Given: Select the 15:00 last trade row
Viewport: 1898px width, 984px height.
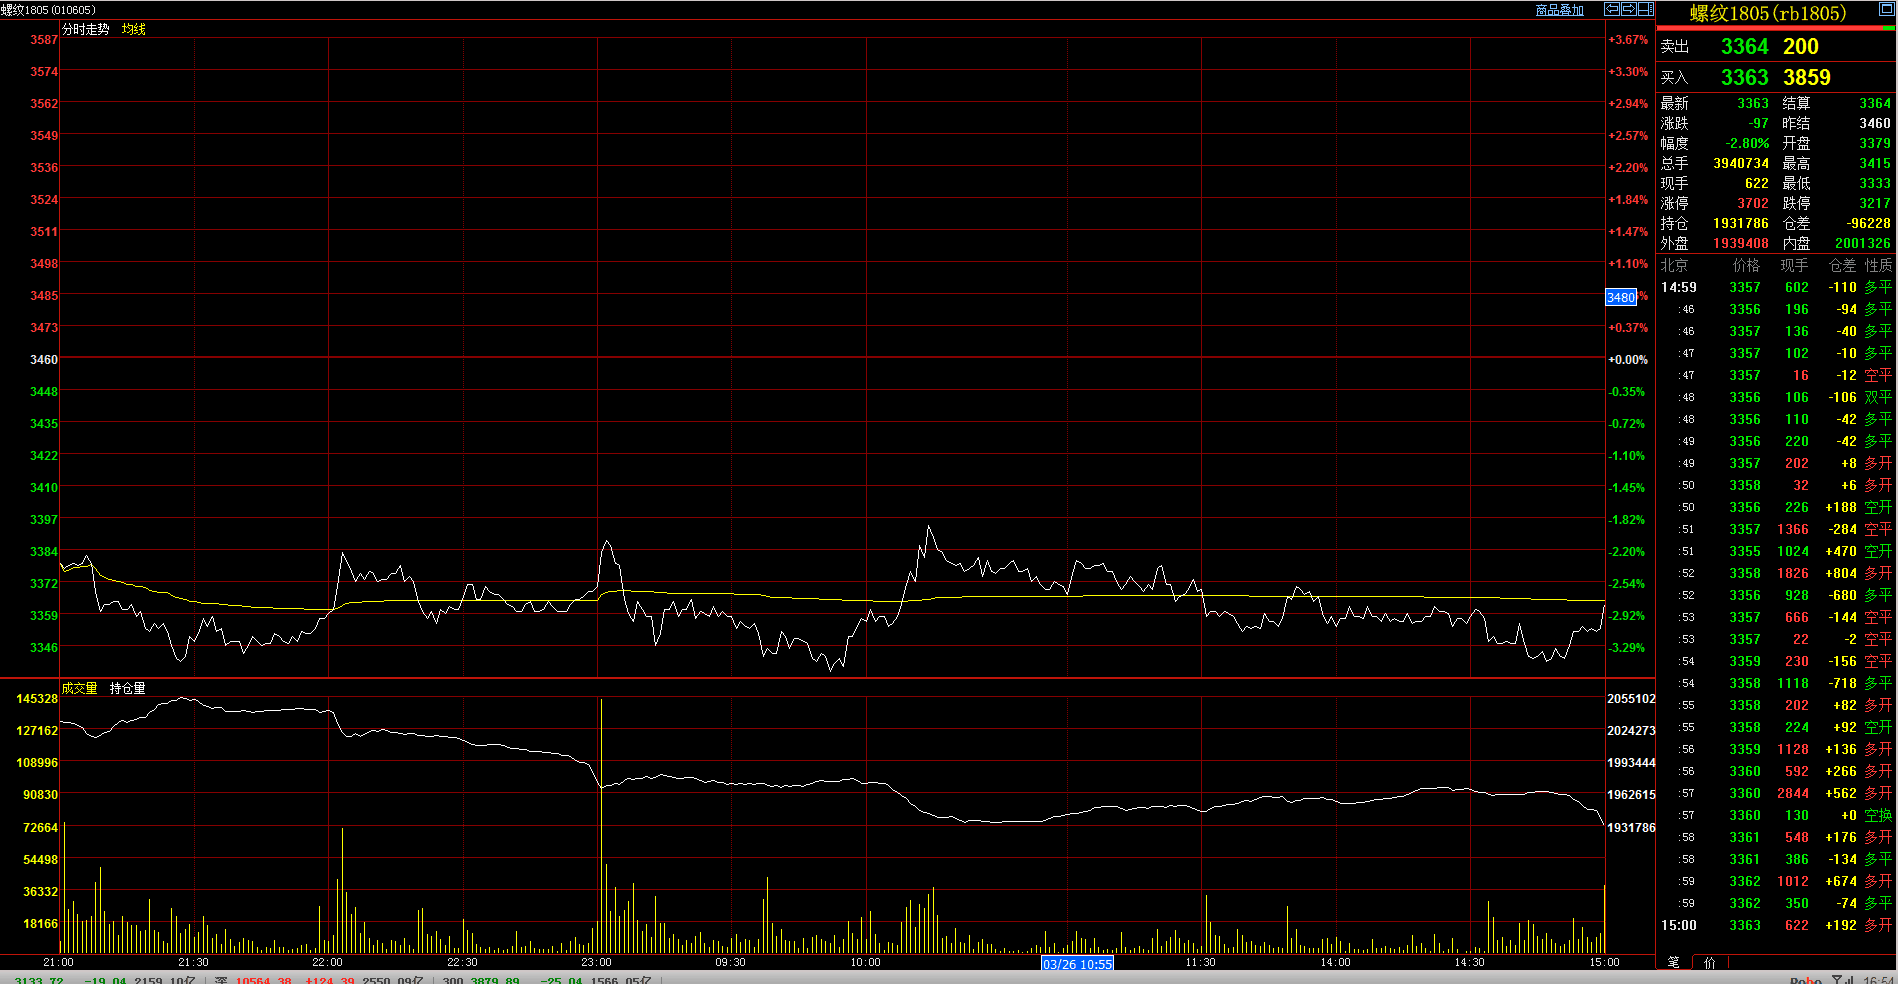Looking at the screenshot, I should 1776,925.
